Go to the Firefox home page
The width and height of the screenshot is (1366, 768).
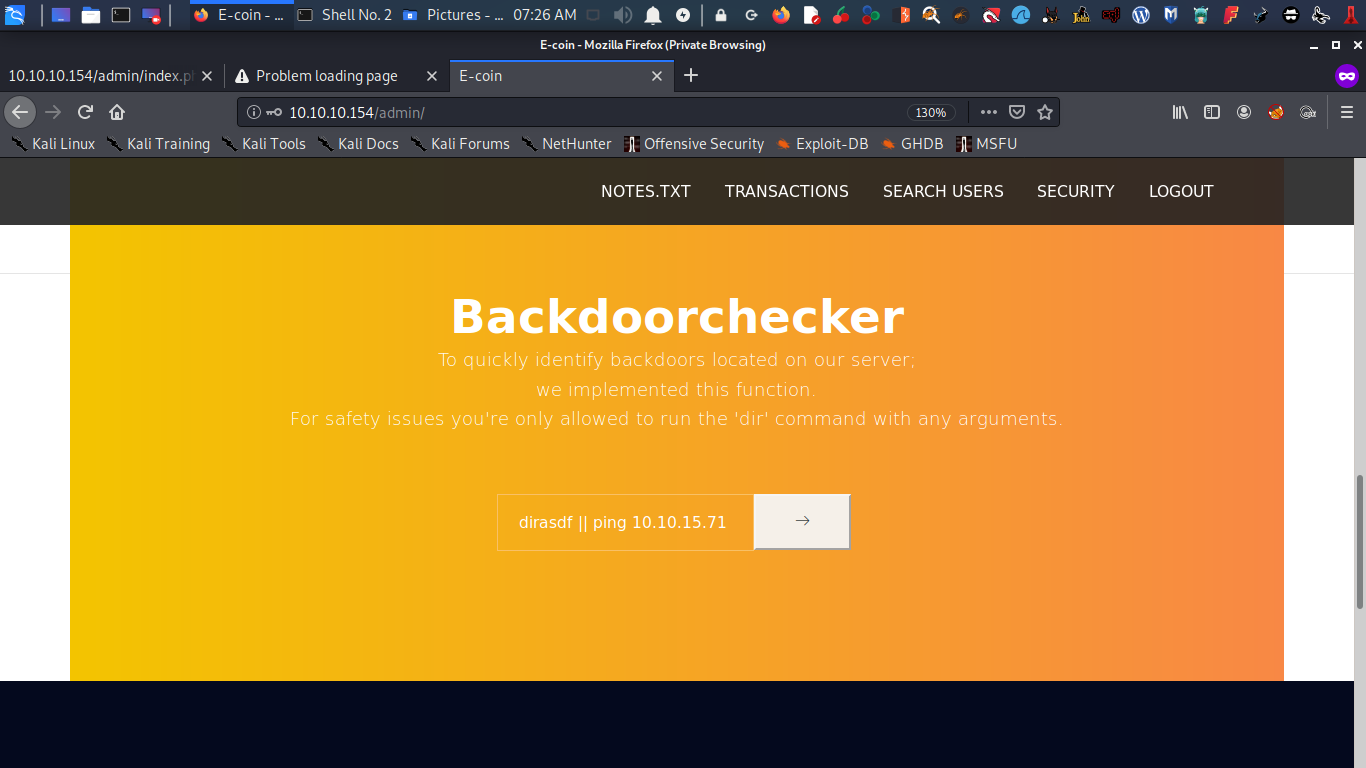(x=117, y=112)
